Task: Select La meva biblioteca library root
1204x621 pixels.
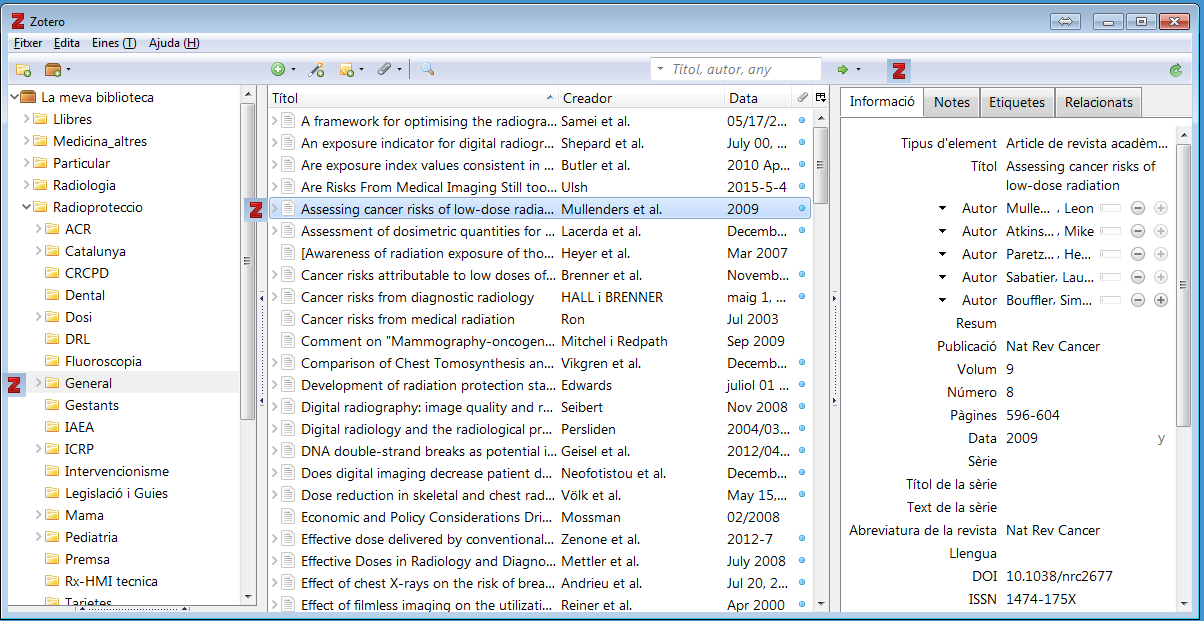Action: point(97,97)
